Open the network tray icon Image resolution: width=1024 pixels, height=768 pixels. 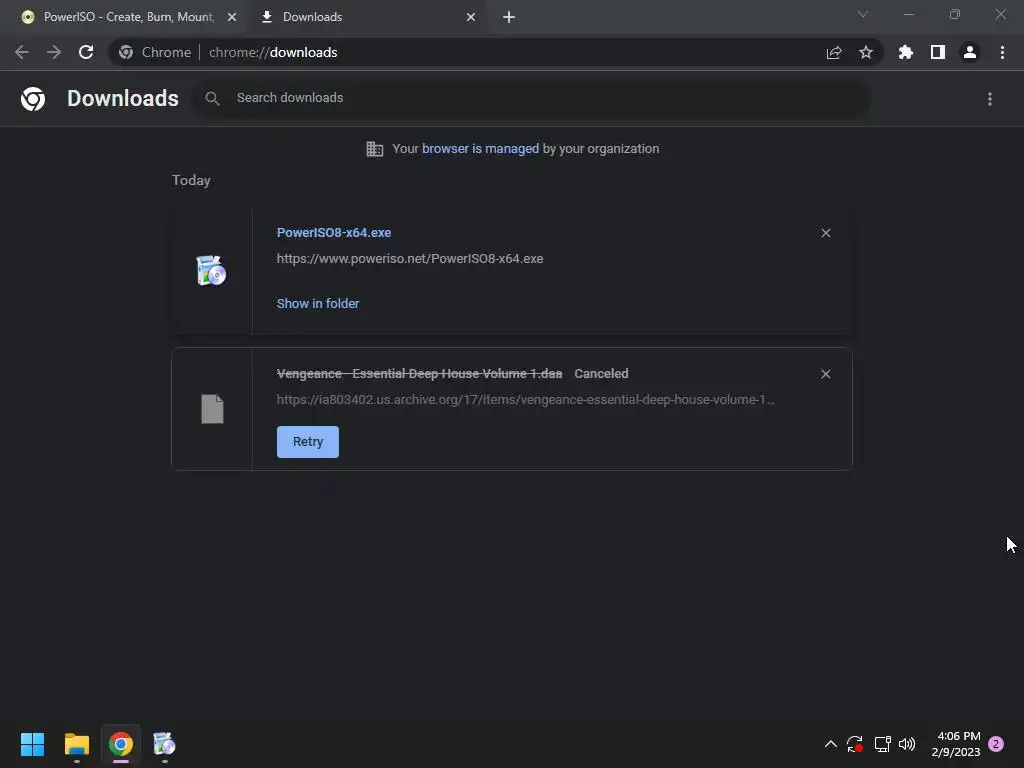882,744
